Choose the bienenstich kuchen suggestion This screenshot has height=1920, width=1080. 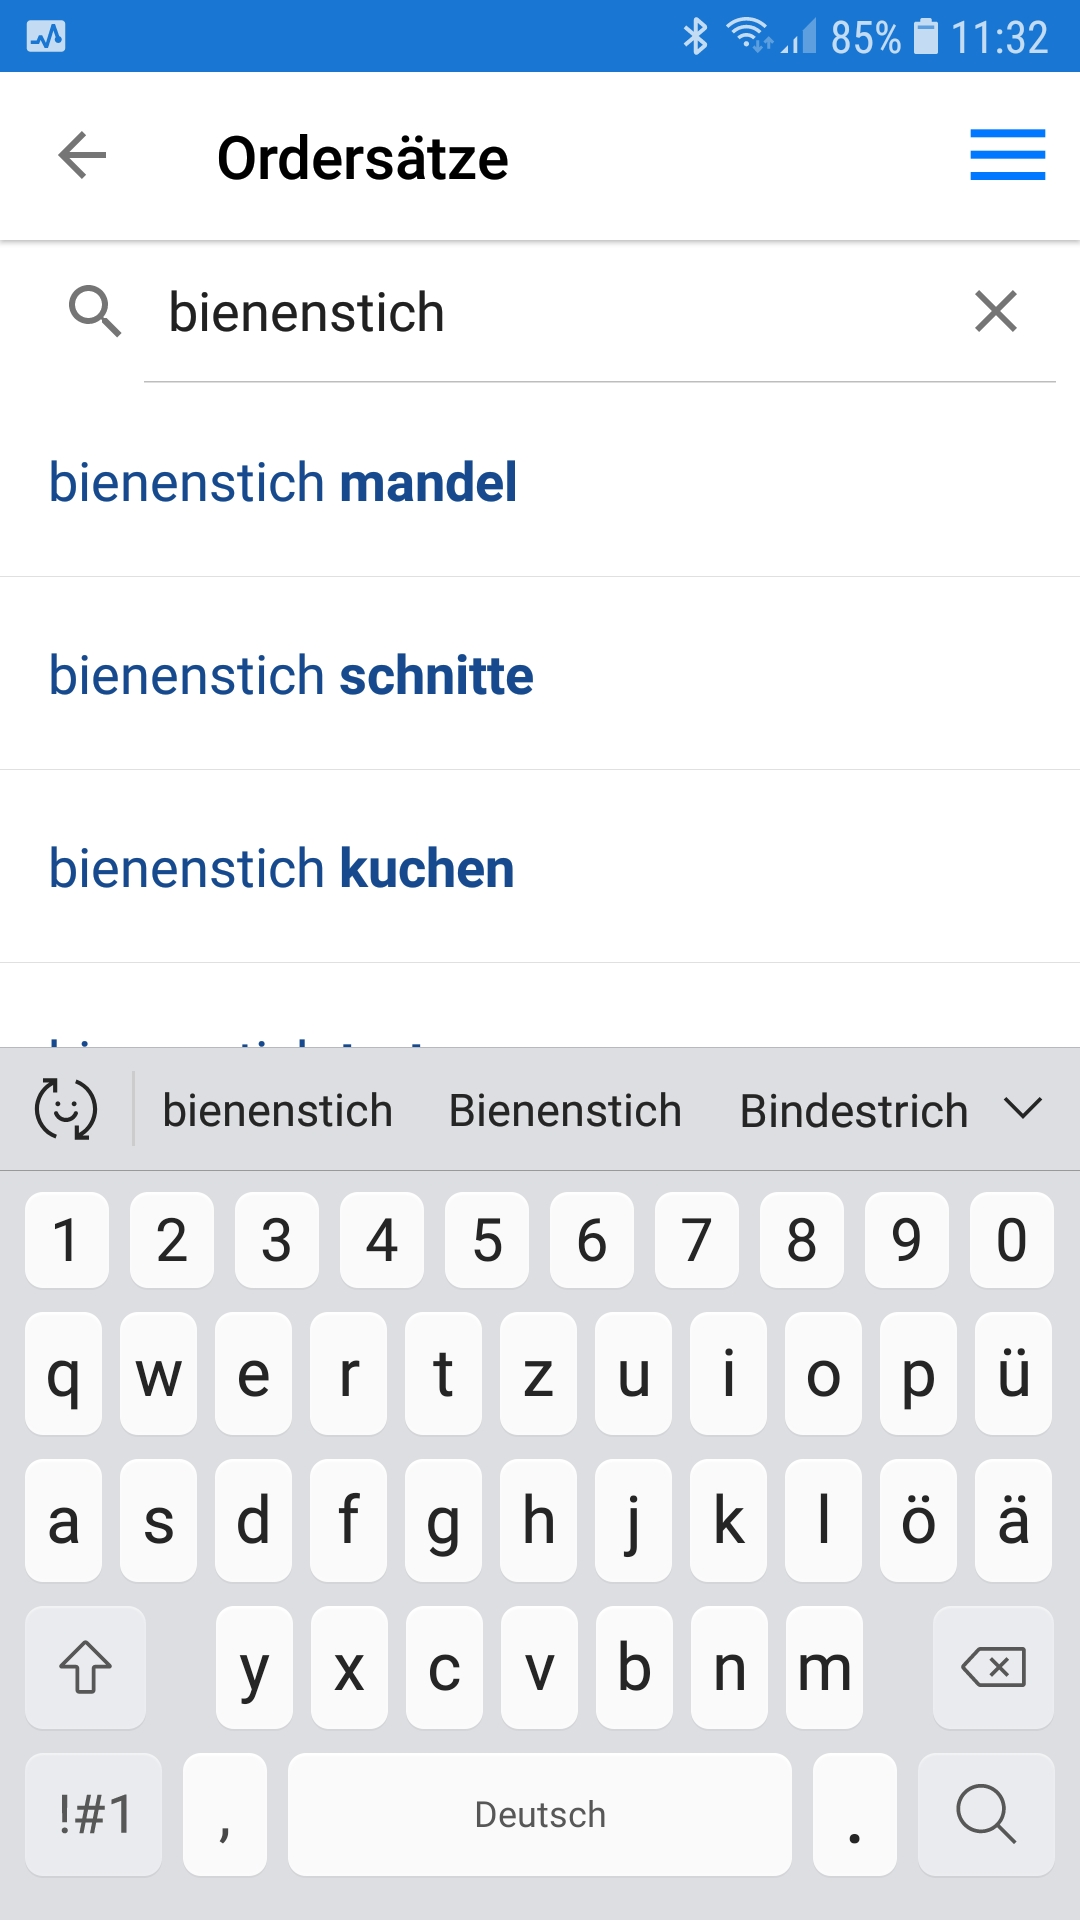[281, 868]
